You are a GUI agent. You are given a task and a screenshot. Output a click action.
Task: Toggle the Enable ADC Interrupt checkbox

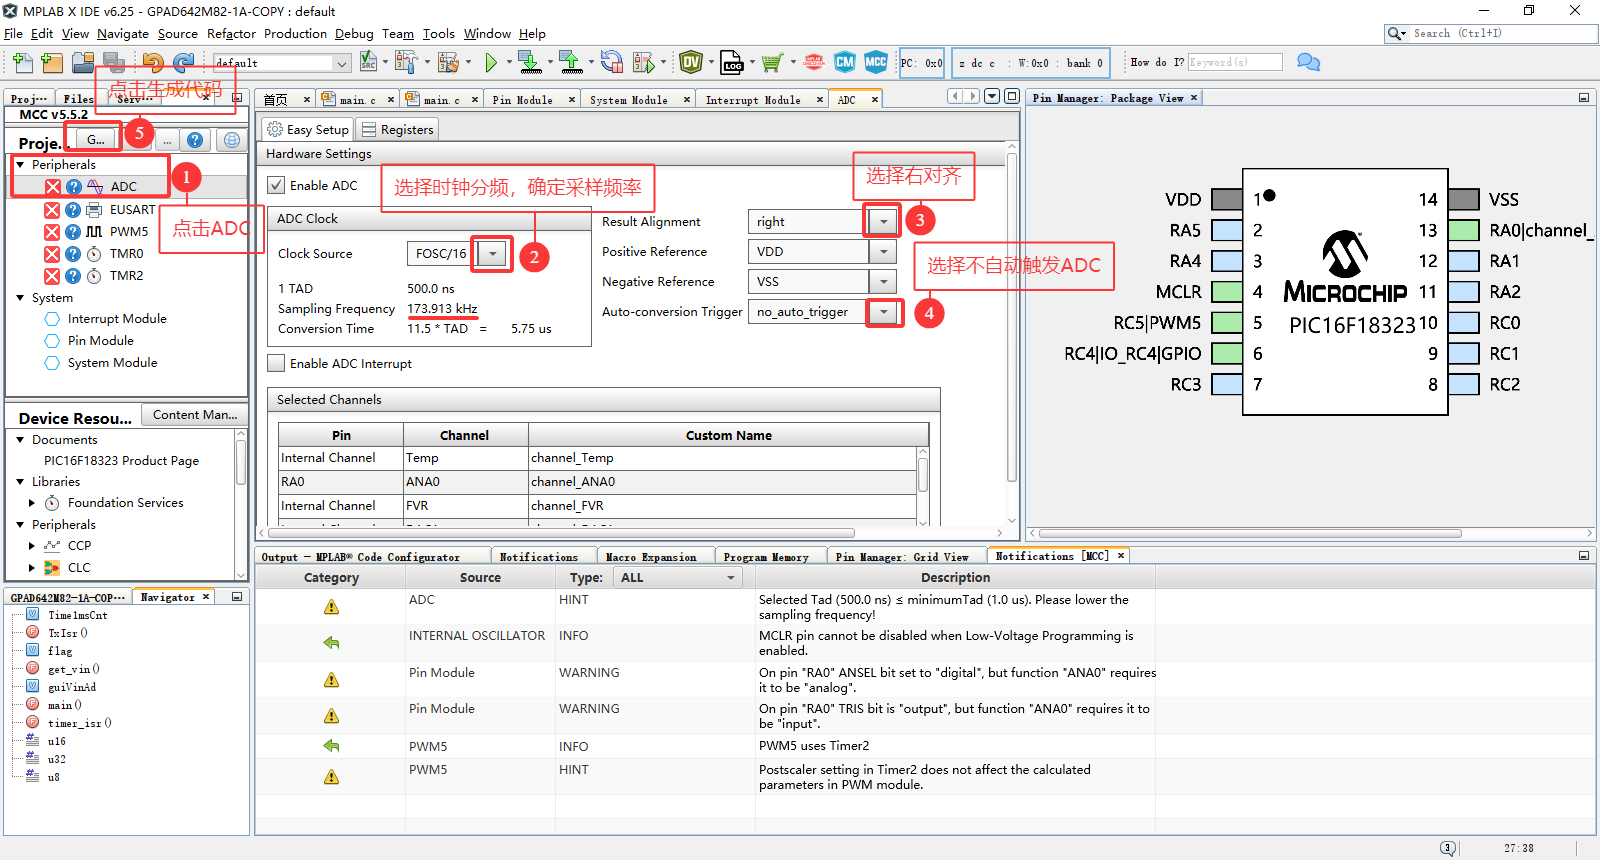[x=276, y=363]
